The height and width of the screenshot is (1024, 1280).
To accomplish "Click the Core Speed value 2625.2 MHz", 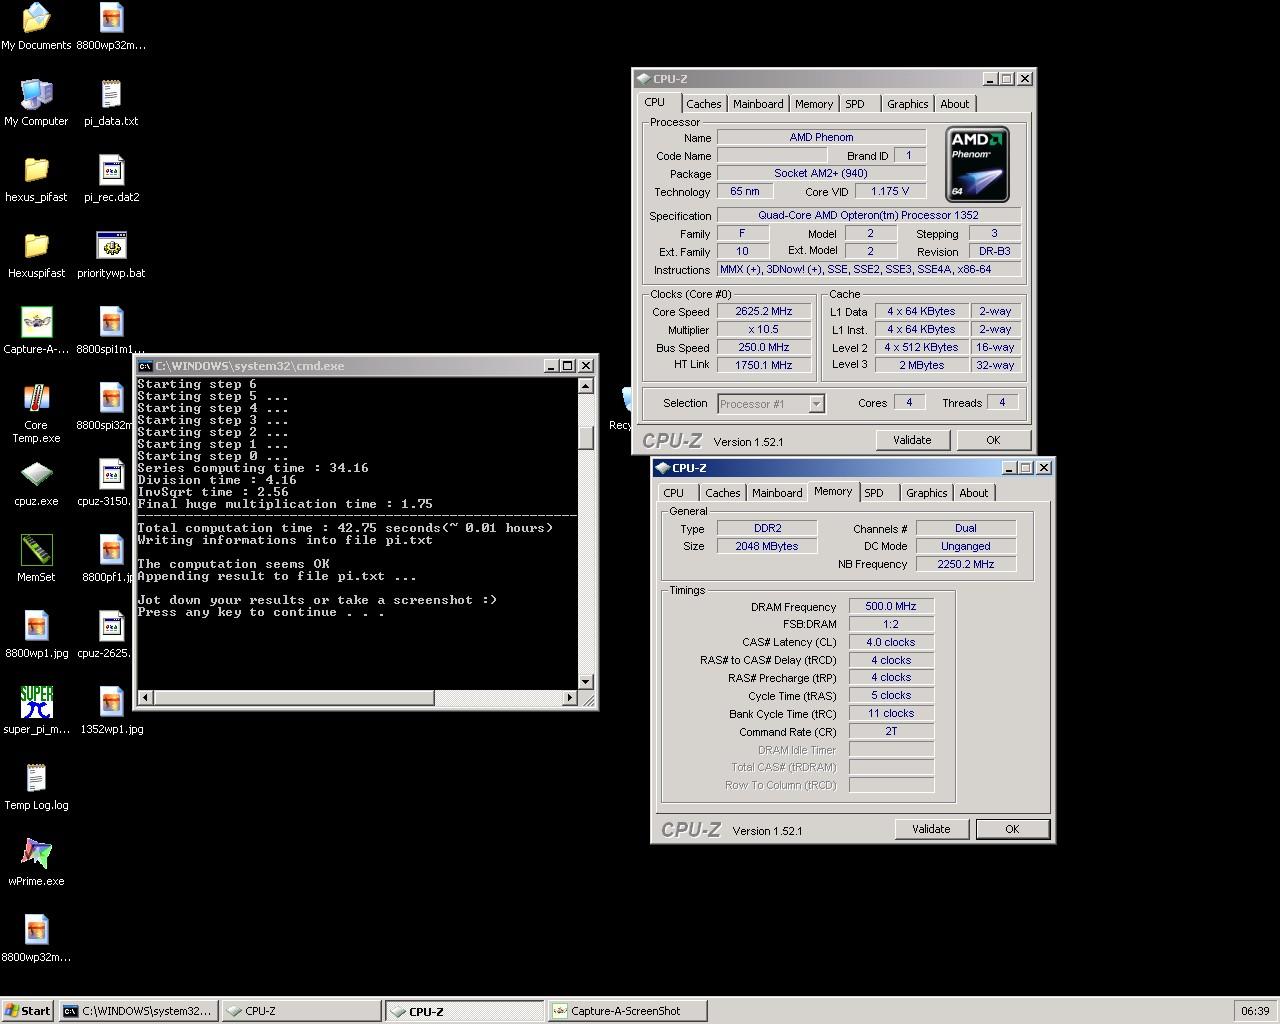I will pos(764,311).
